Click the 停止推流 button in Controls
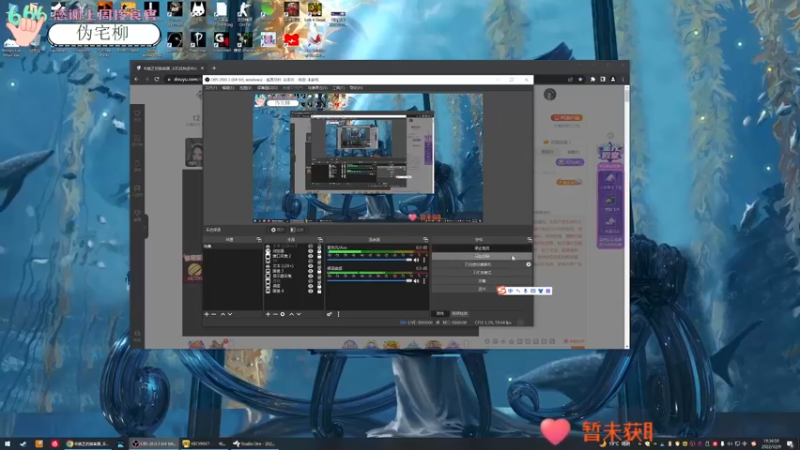 tap(482, 248)
